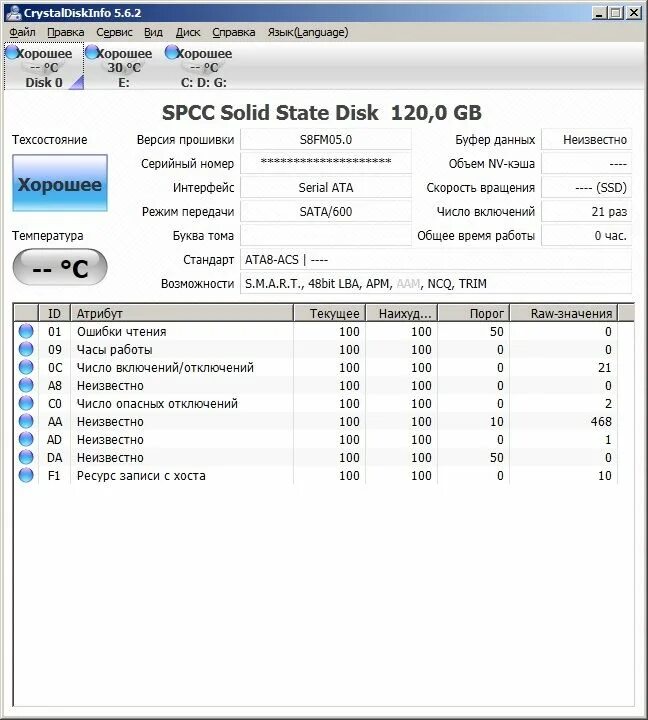The width and height of the screenshot is (648, 720).
Task: Maximize the CrystalDiskInfo window
Action: pos(615,12)
